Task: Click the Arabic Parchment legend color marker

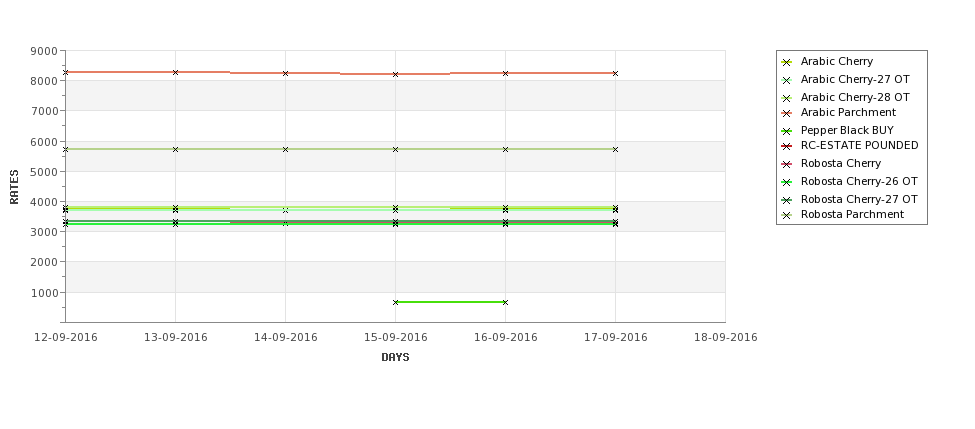Action: 786,113
